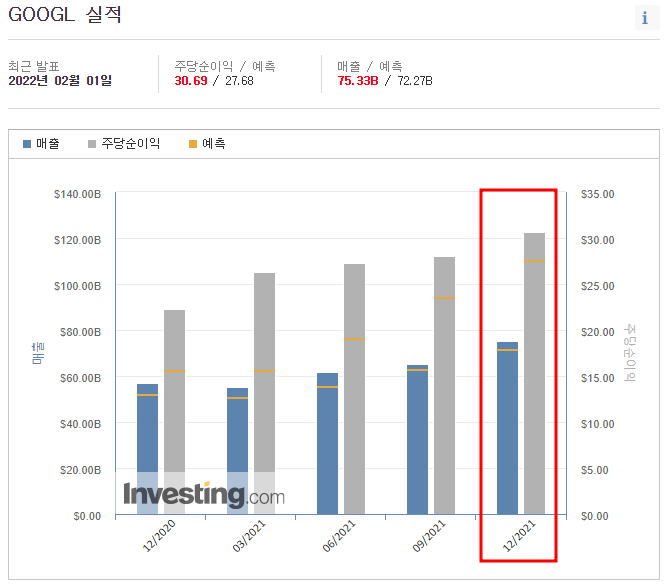Click forecast marker on 09/2021 EPS bar
Screen dimensions: 666x586
tap(445, 298)
